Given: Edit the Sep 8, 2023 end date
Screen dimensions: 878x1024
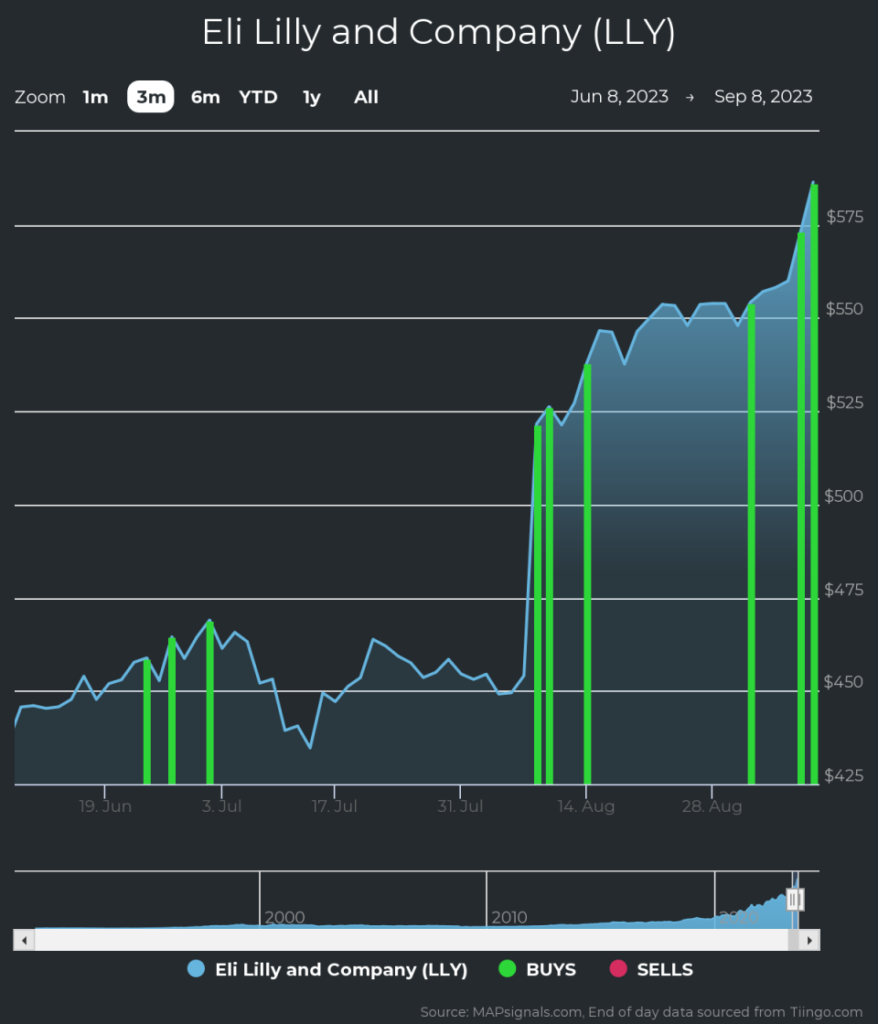Looking at the screenshot, I should (763, 97).
